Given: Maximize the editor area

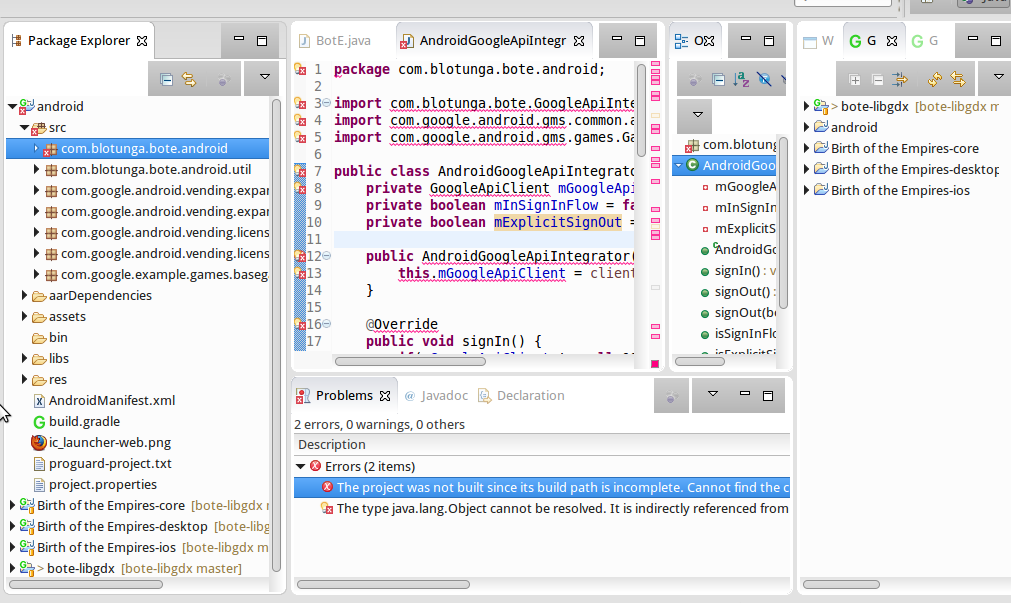Looking at the screenshot, I should 640,41.
